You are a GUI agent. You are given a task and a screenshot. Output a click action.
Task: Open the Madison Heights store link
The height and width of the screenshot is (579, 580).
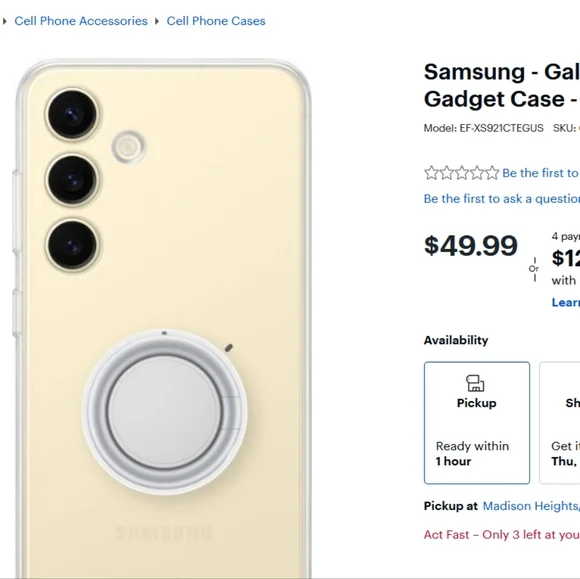point(531,506)
